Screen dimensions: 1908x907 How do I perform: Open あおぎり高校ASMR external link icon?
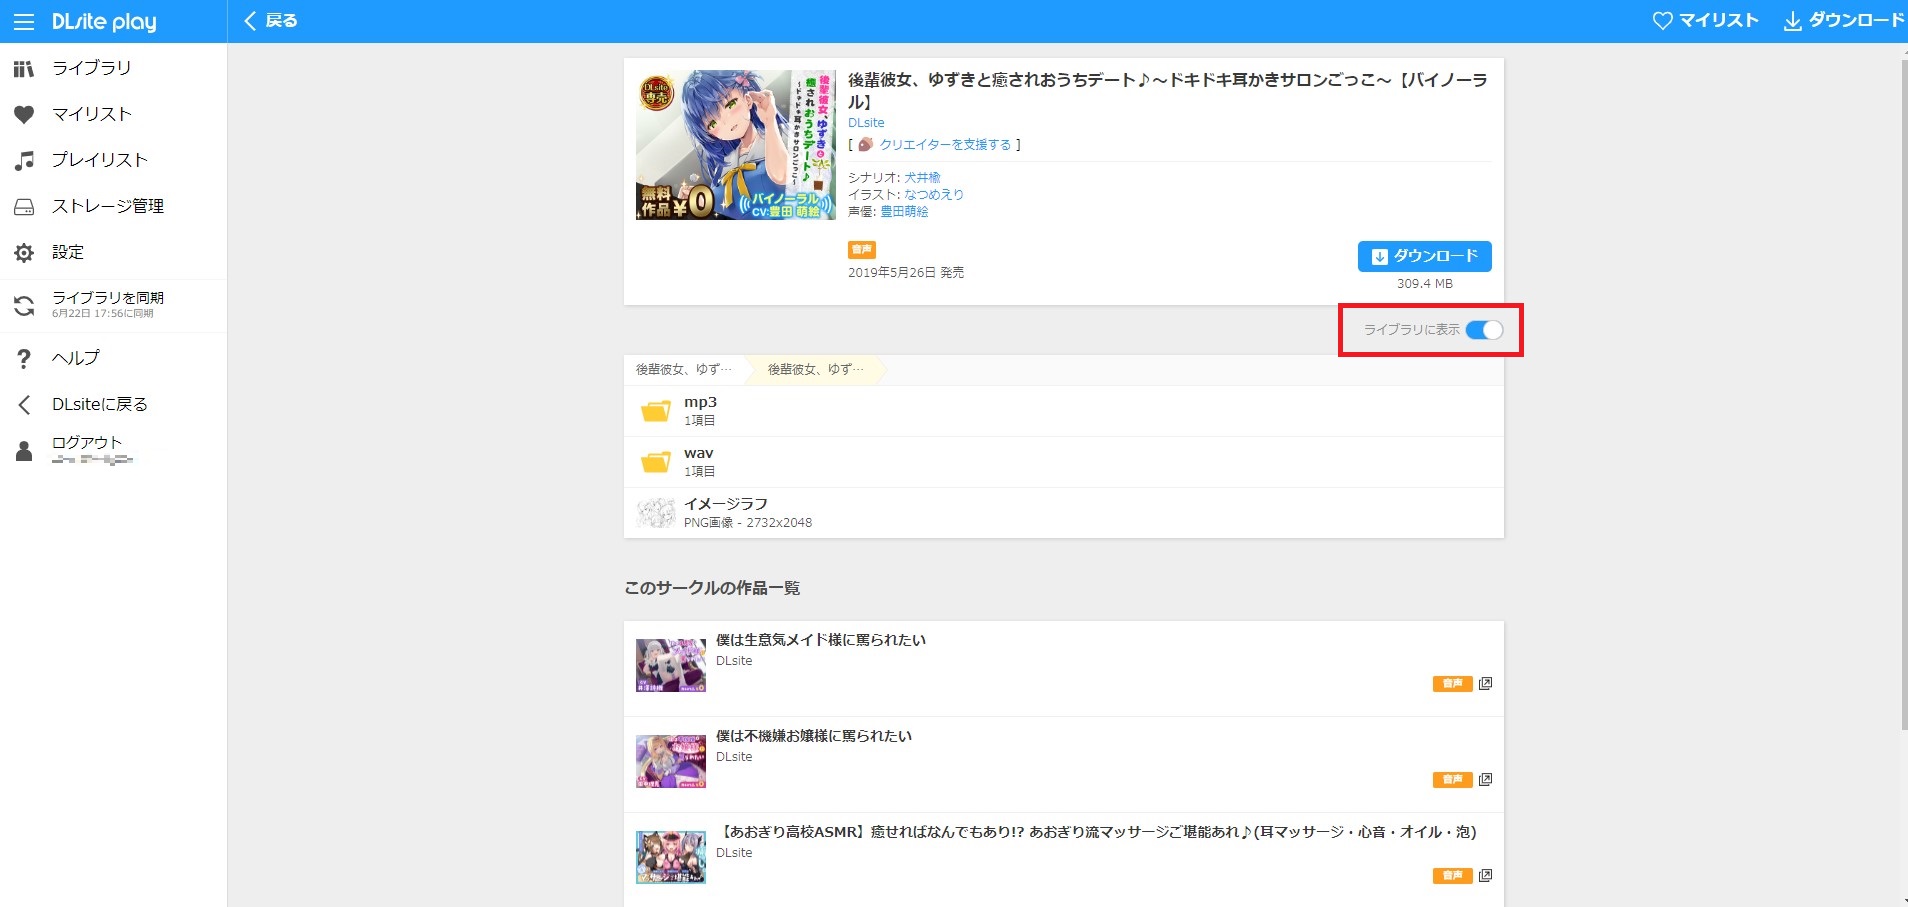[1485, 876]
